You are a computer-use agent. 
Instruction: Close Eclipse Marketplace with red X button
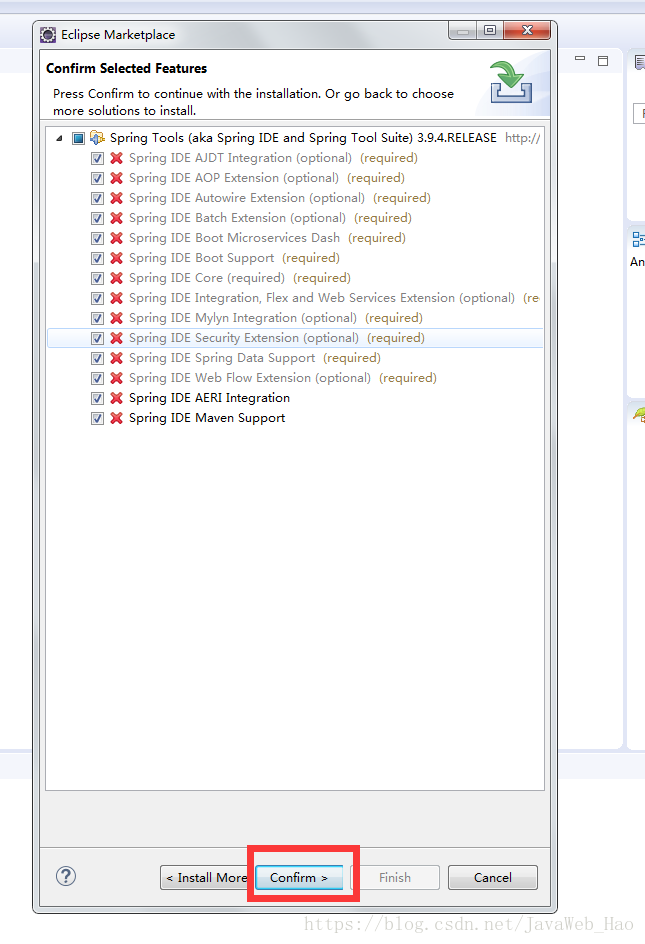coord(527,30)
